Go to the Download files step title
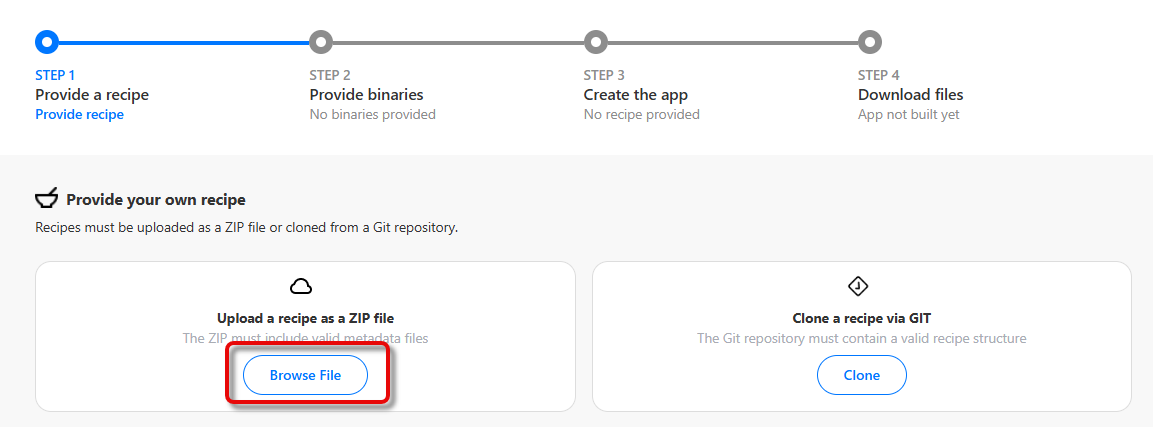The image size is (1153, 427). coord(910,94)
